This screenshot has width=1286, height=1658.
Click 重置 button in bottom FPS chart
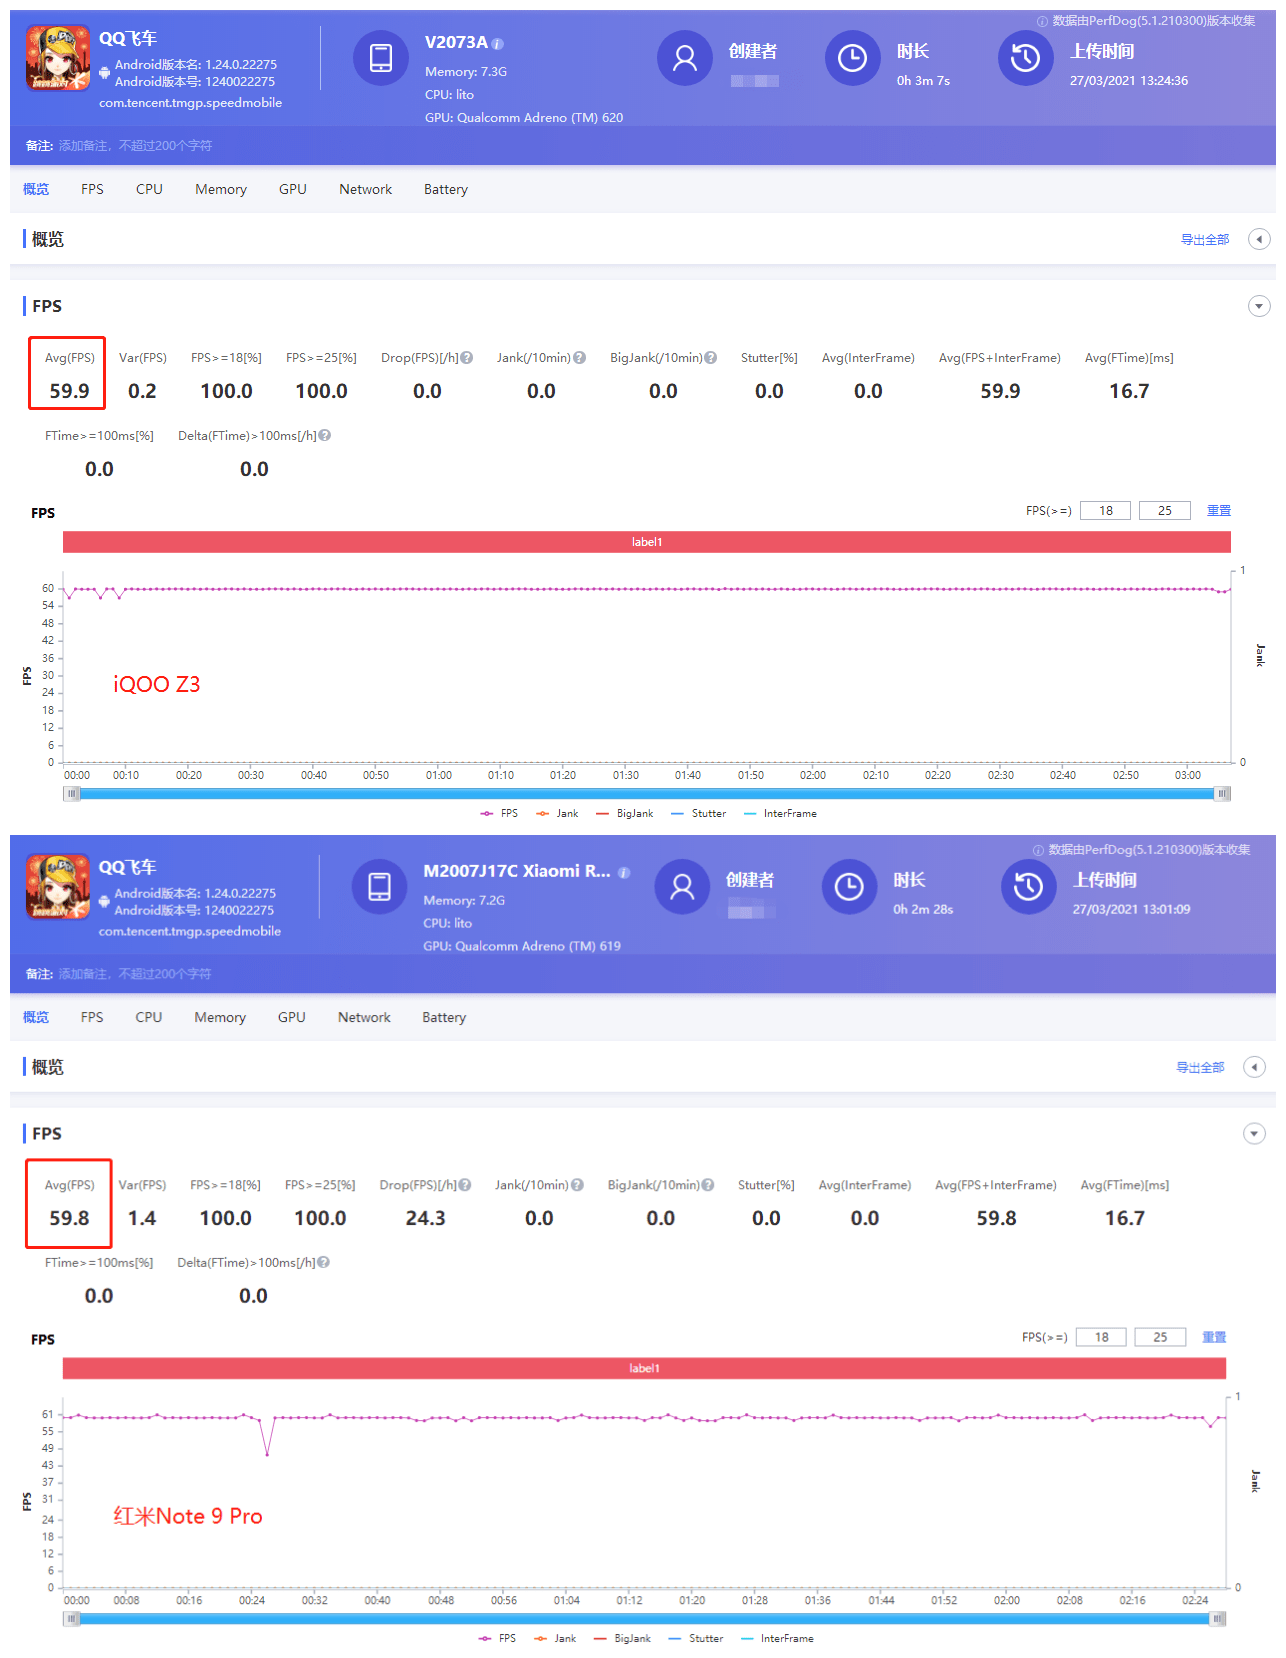pyautogui.click(x=1214, y=1338)
